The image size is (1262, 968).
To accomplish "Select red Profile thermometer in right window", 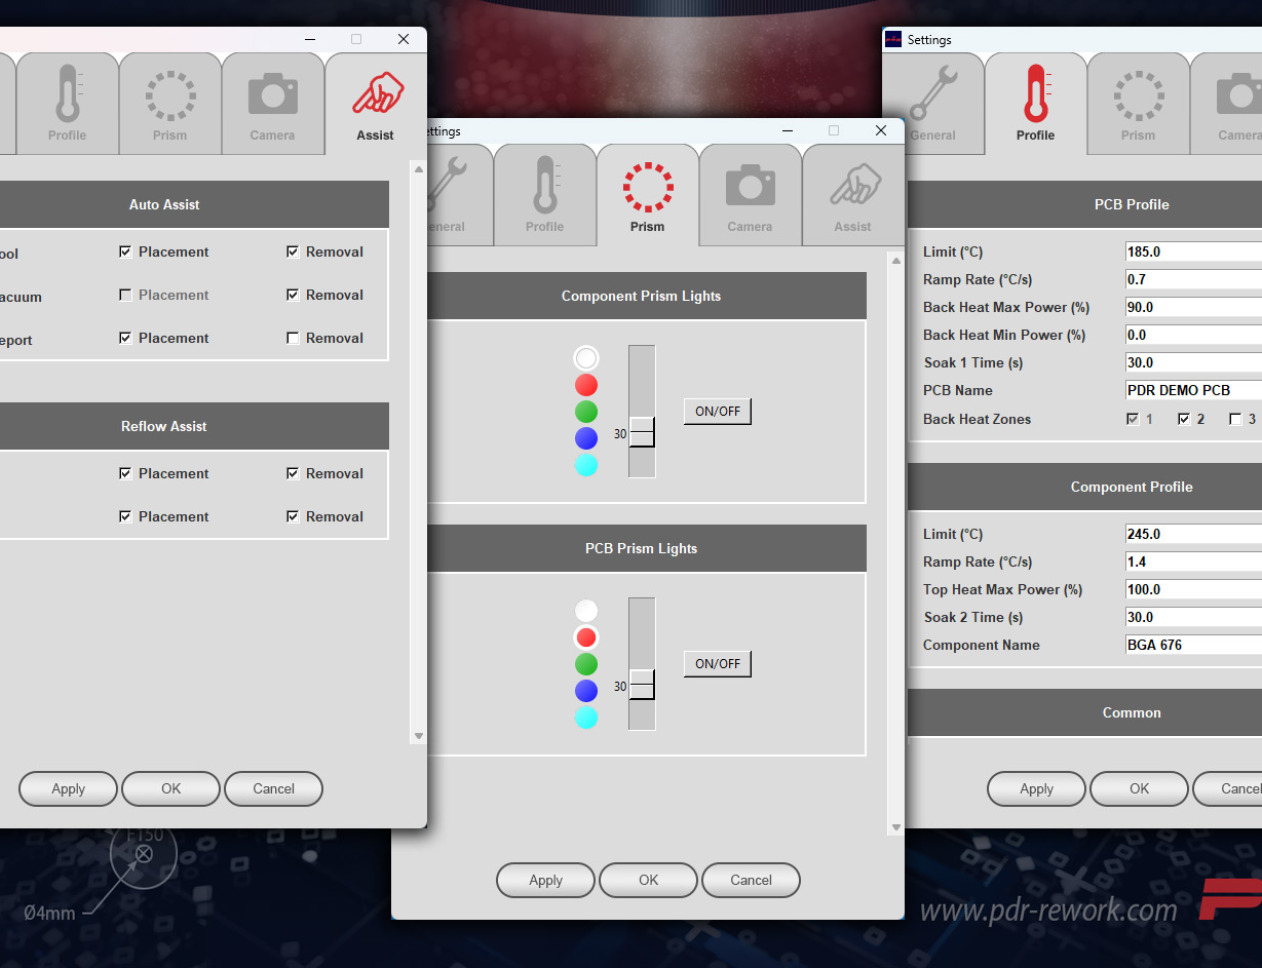I will point(1037,94).
